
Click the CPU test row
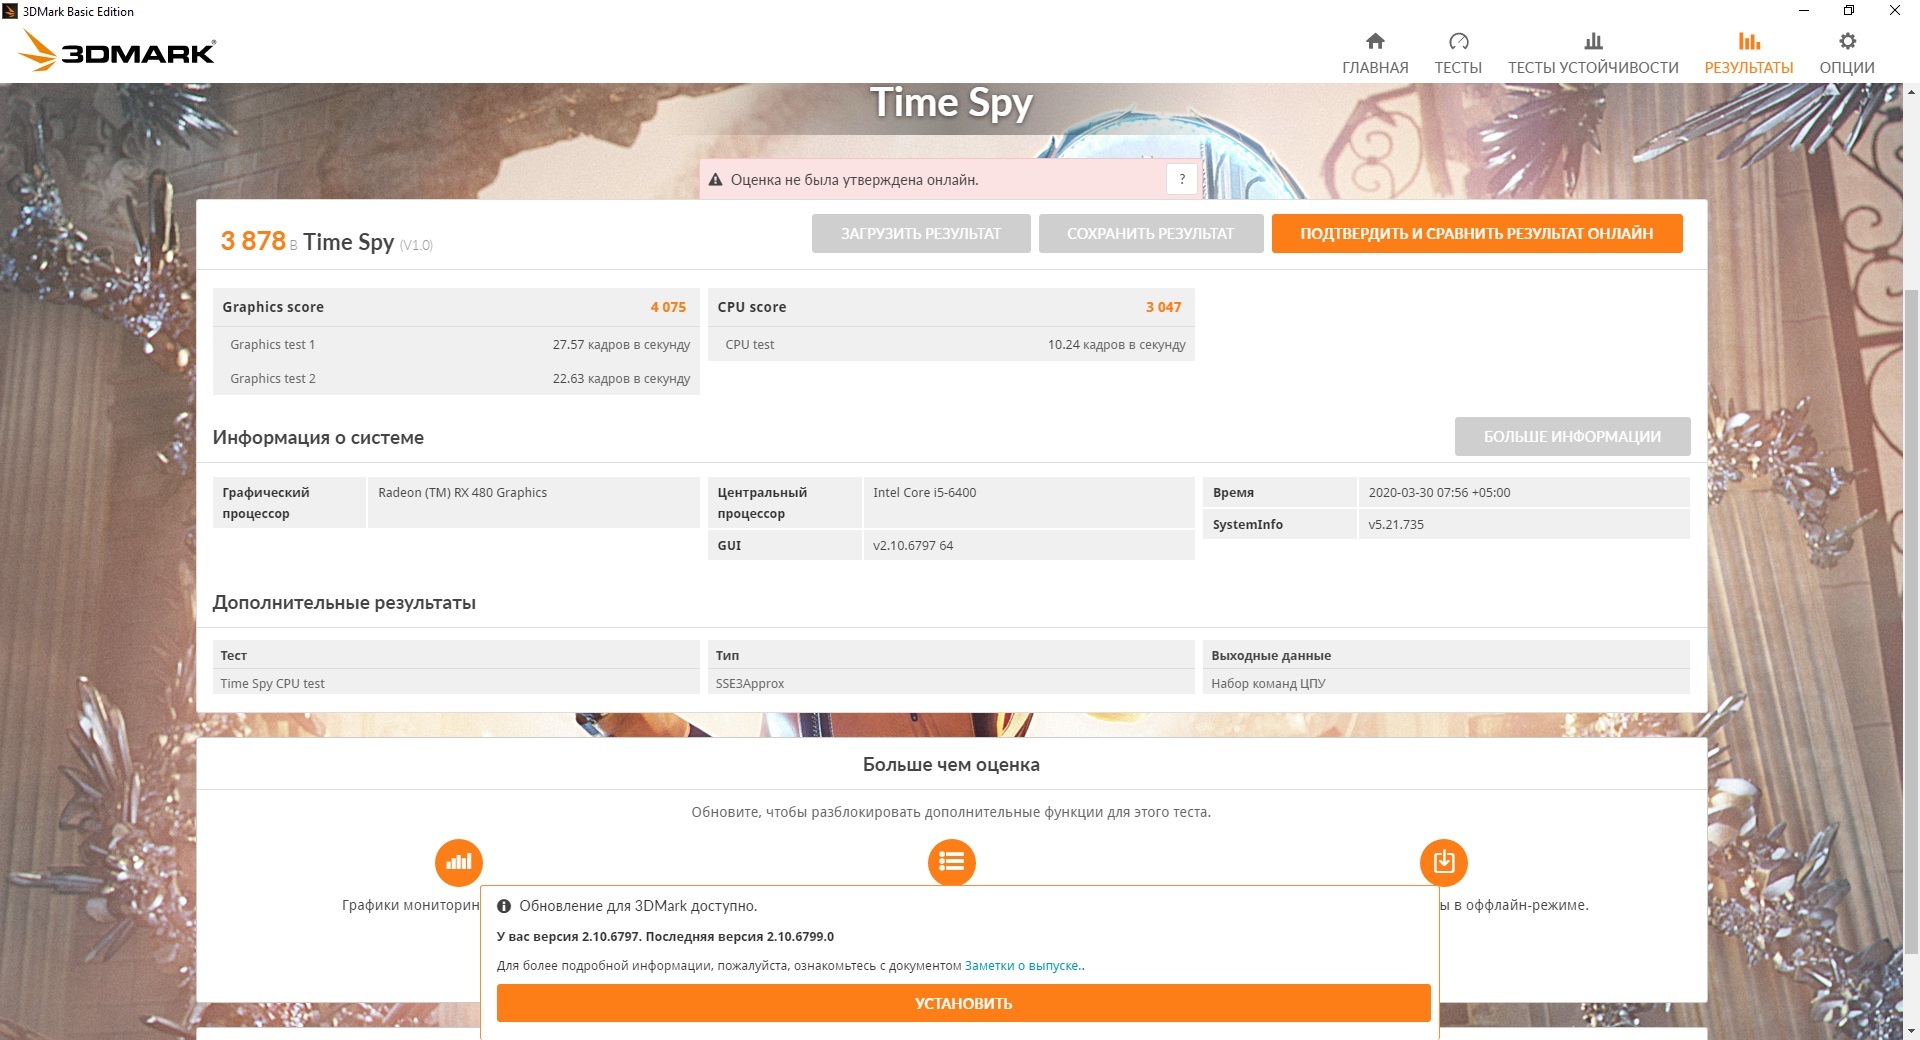[x=951, y=344]
